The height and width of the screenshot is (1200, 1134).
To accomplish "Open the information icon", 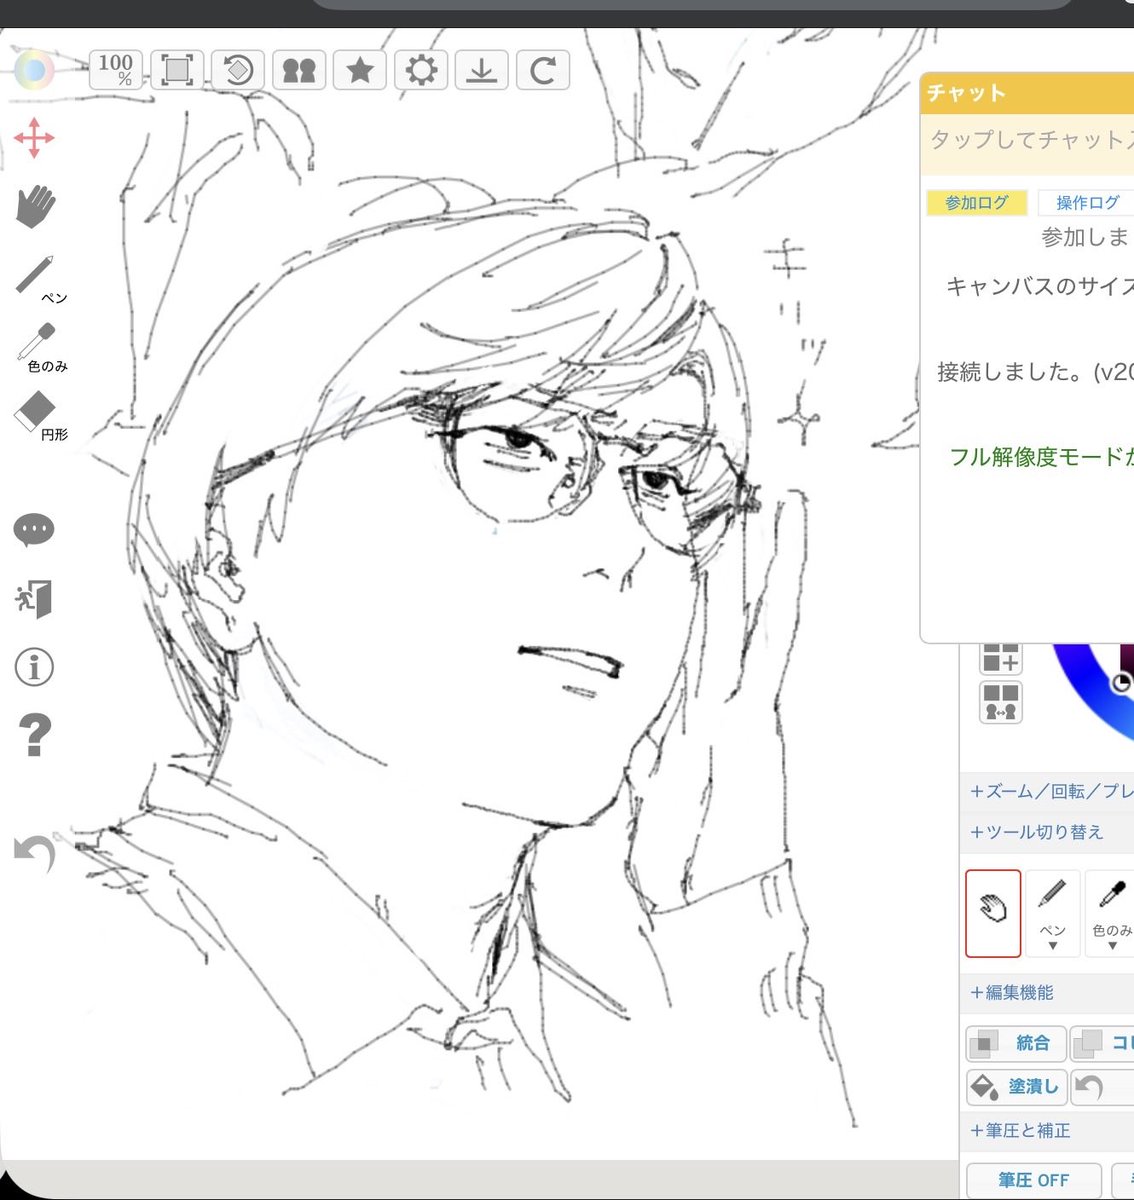I will [34, 667].
